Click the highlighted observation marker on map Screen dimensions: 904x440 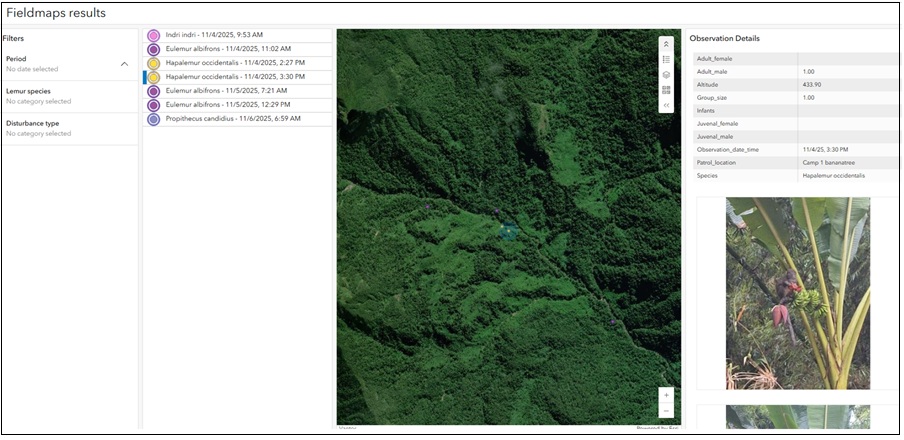510,231
